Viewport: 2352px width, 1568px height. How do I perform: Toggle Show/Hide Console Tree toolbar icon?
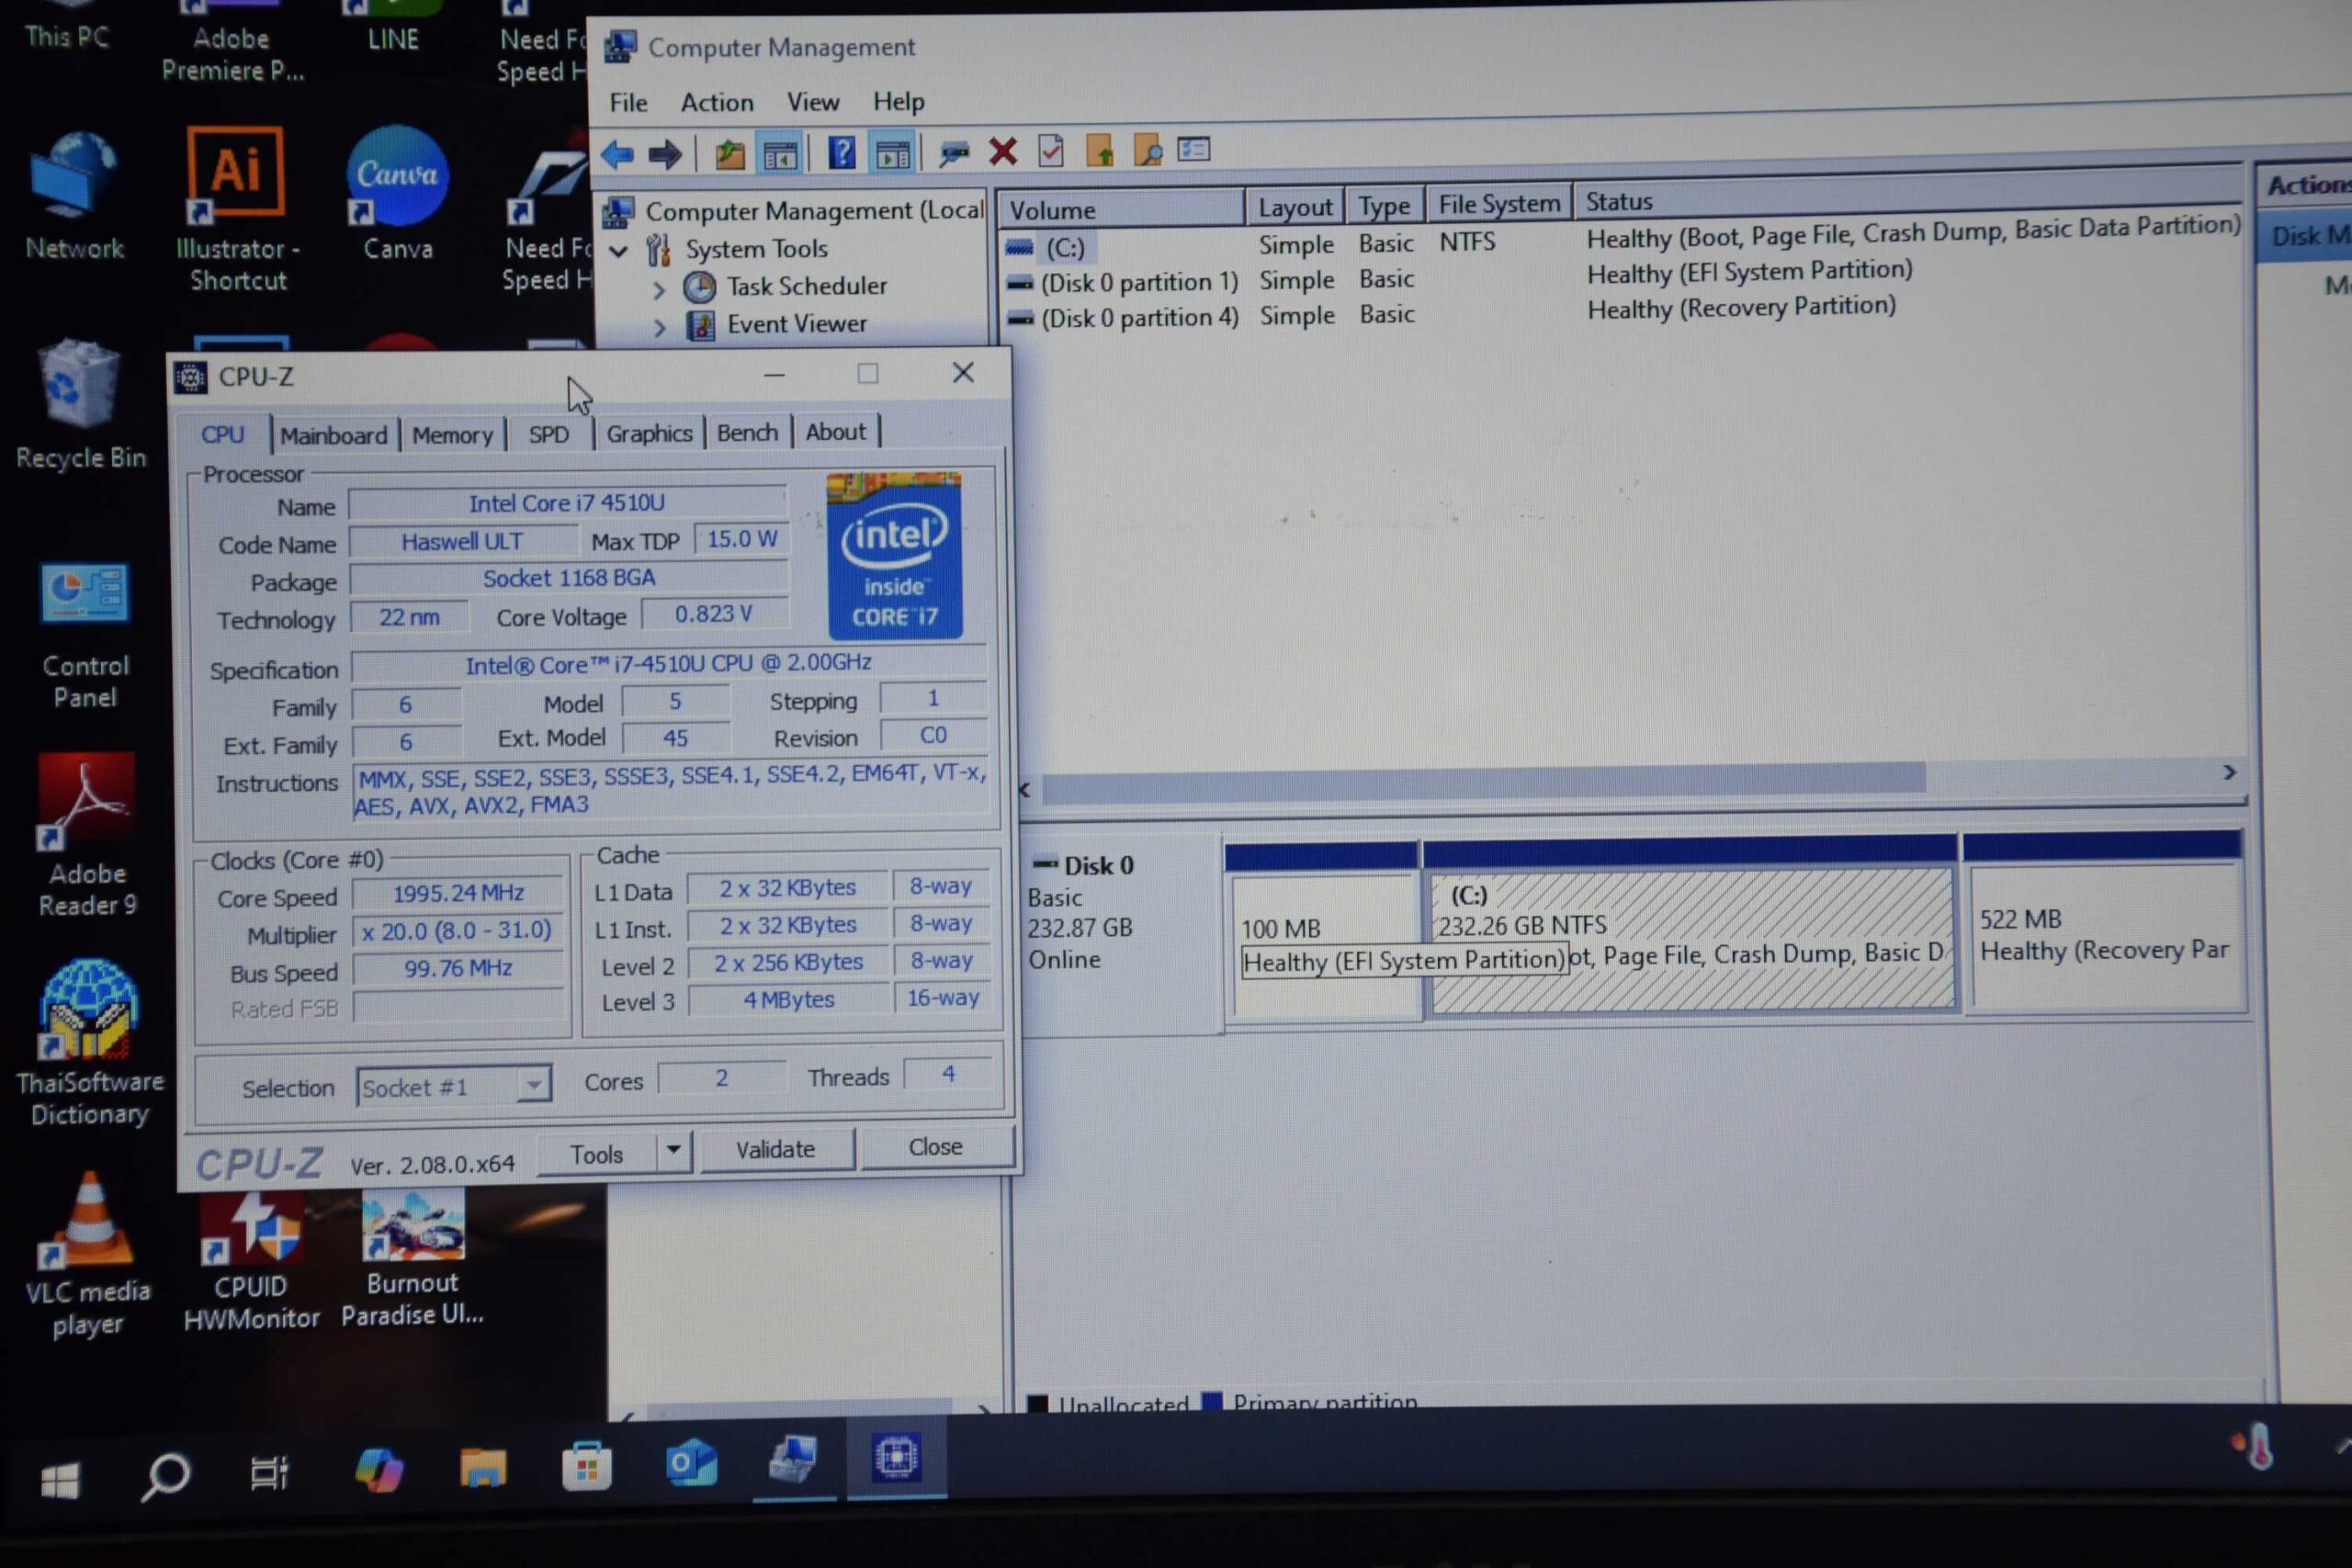780,154
